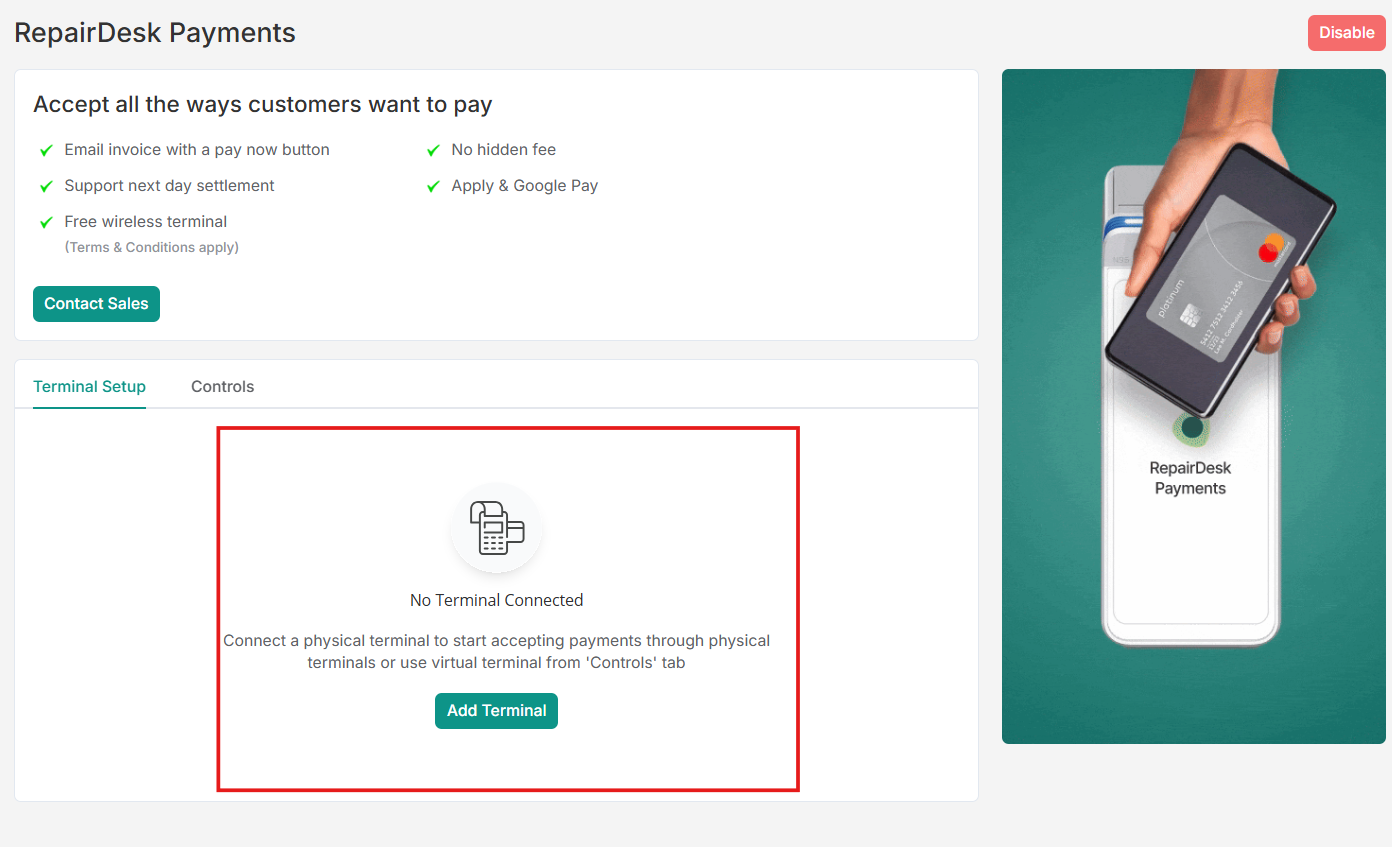
Task: Click the Mastercard logo on the card
Action: (1270, 247)
